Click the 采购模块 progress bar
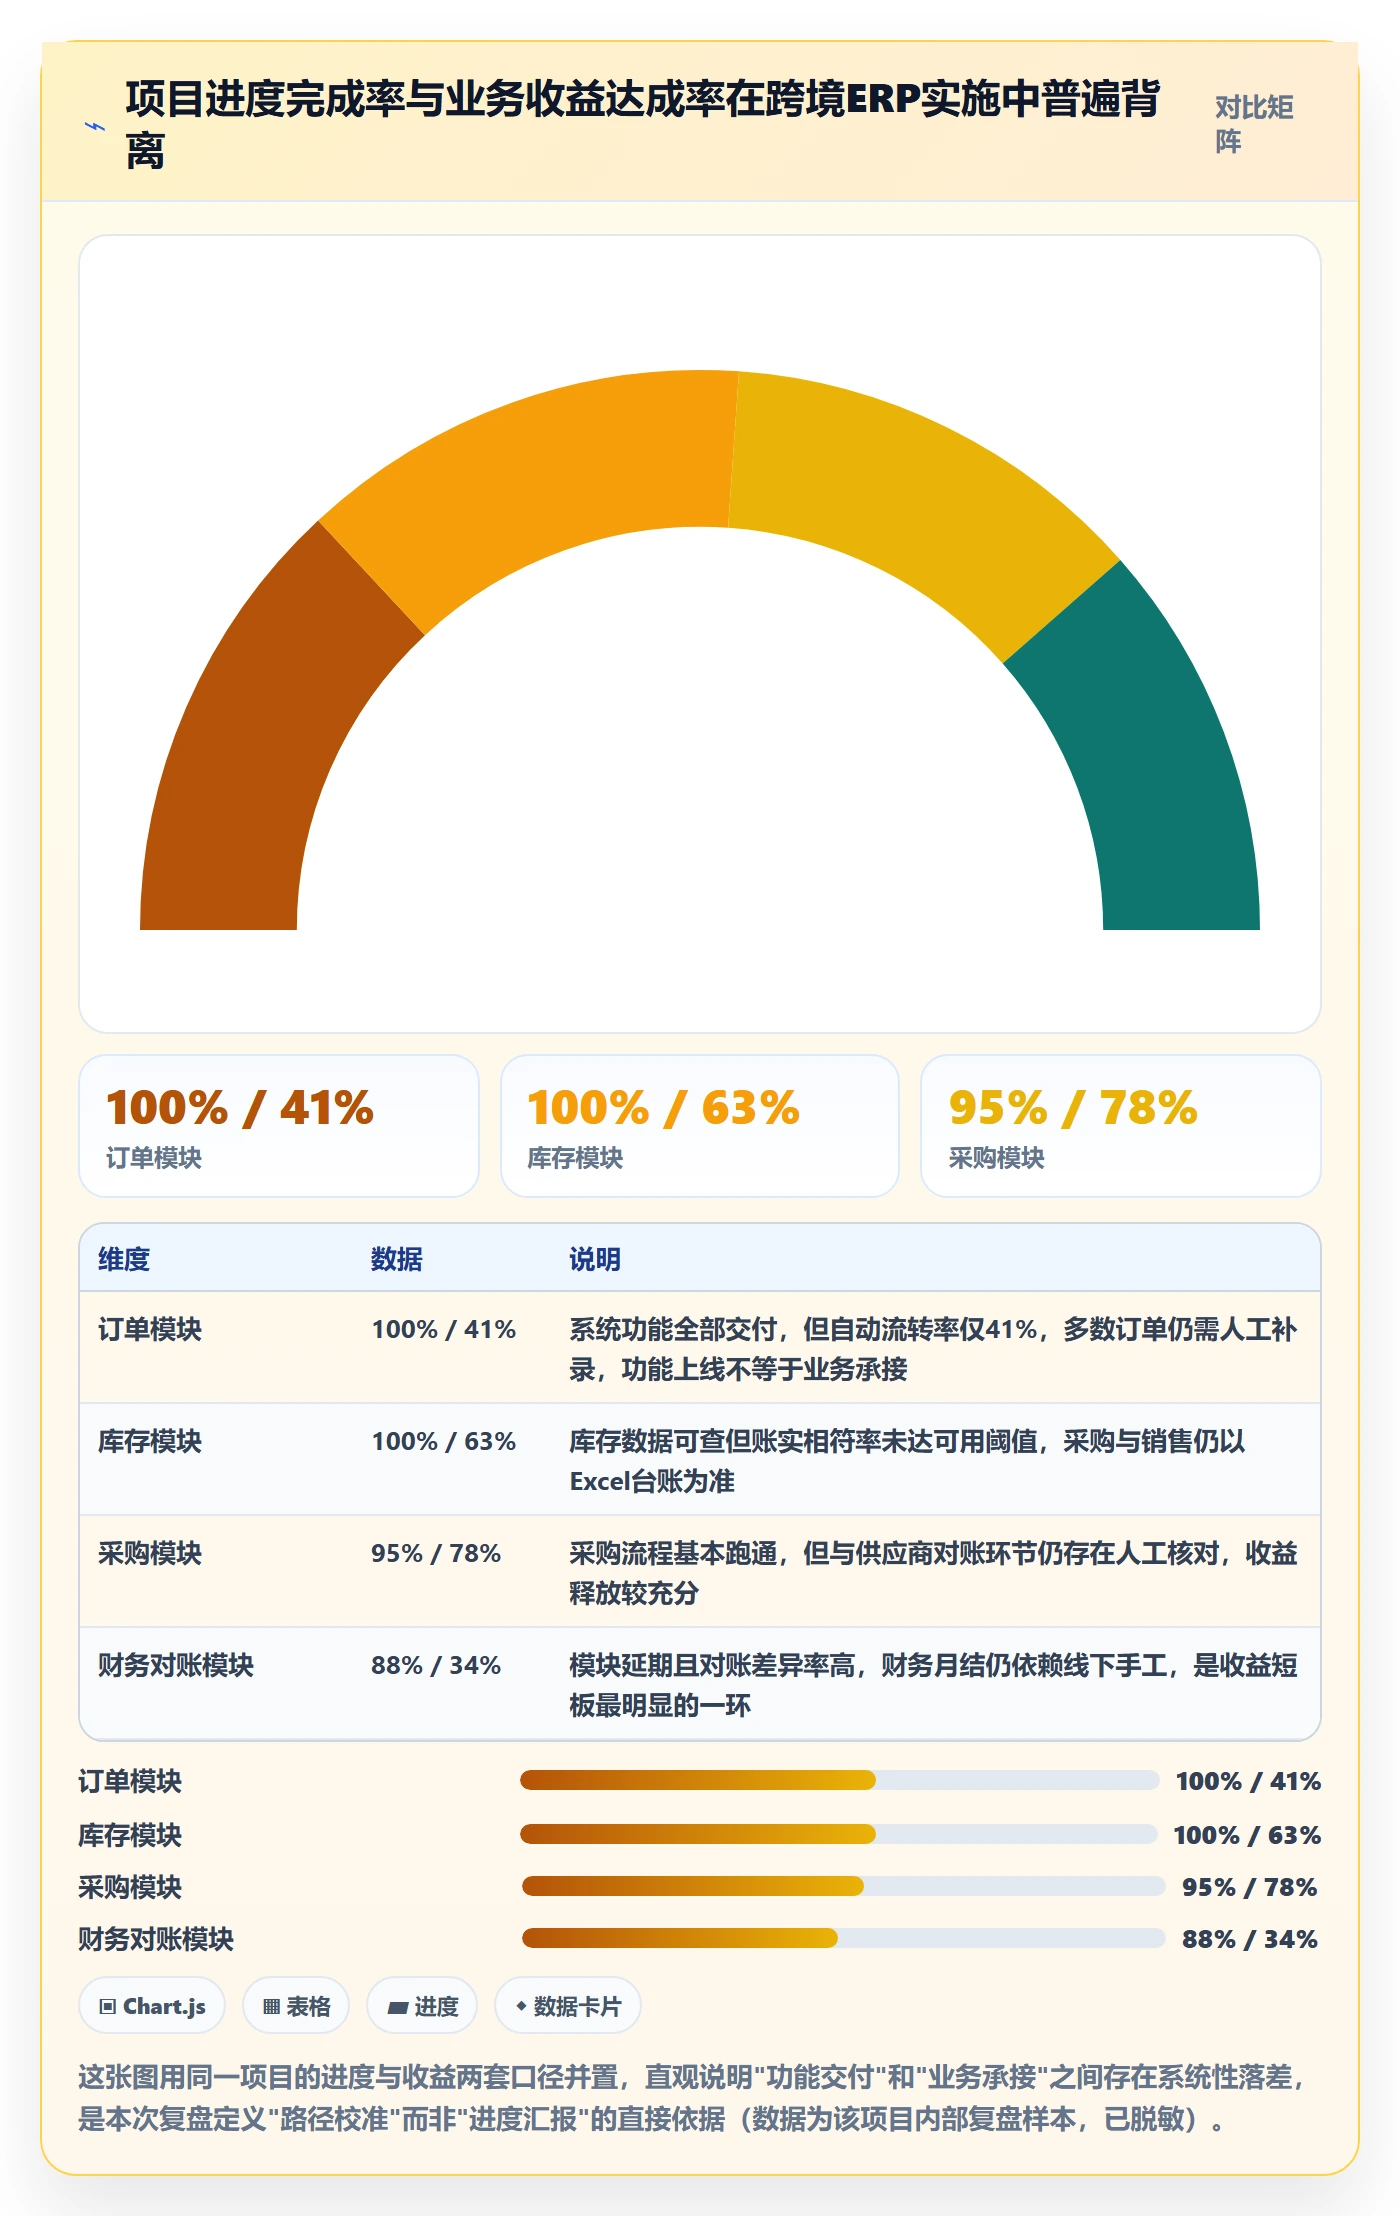This screenshot has height=2216, width=1400. 844,1886
